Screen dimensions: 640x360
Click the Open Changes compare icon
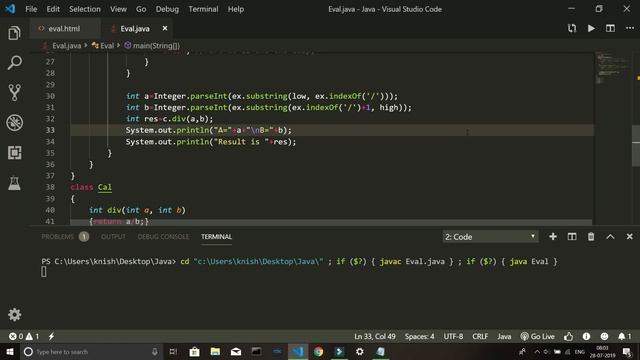572,28
